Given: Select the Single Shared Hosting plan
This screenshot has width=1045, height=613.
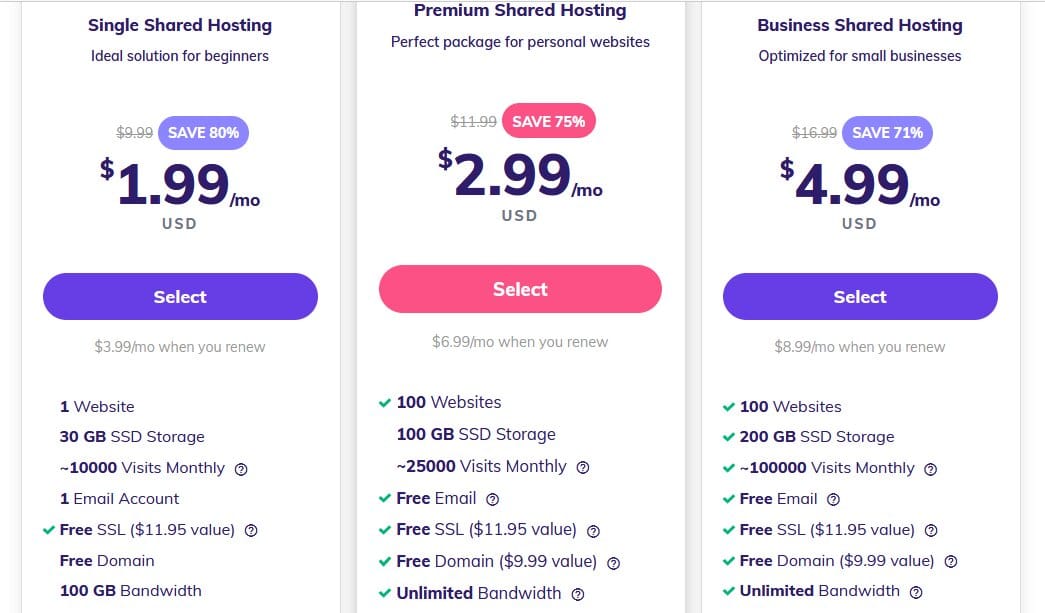Looking at the screenshot, I should (180, 297).
